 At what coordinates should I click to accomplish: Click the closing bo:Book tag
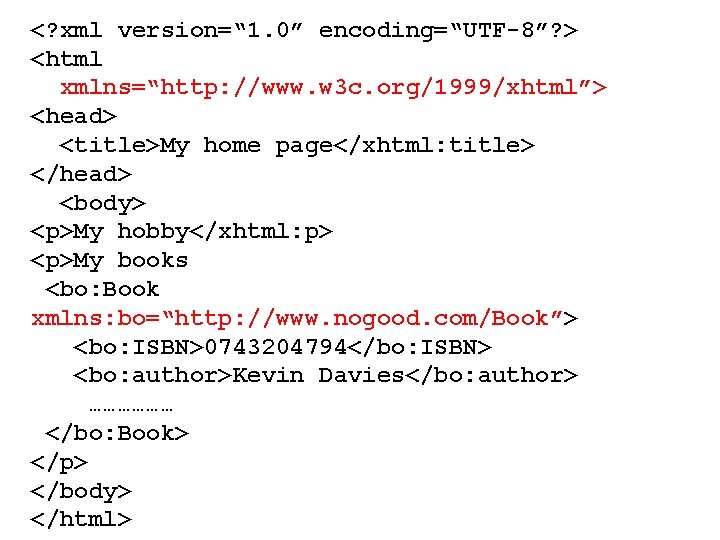[116, 433]
